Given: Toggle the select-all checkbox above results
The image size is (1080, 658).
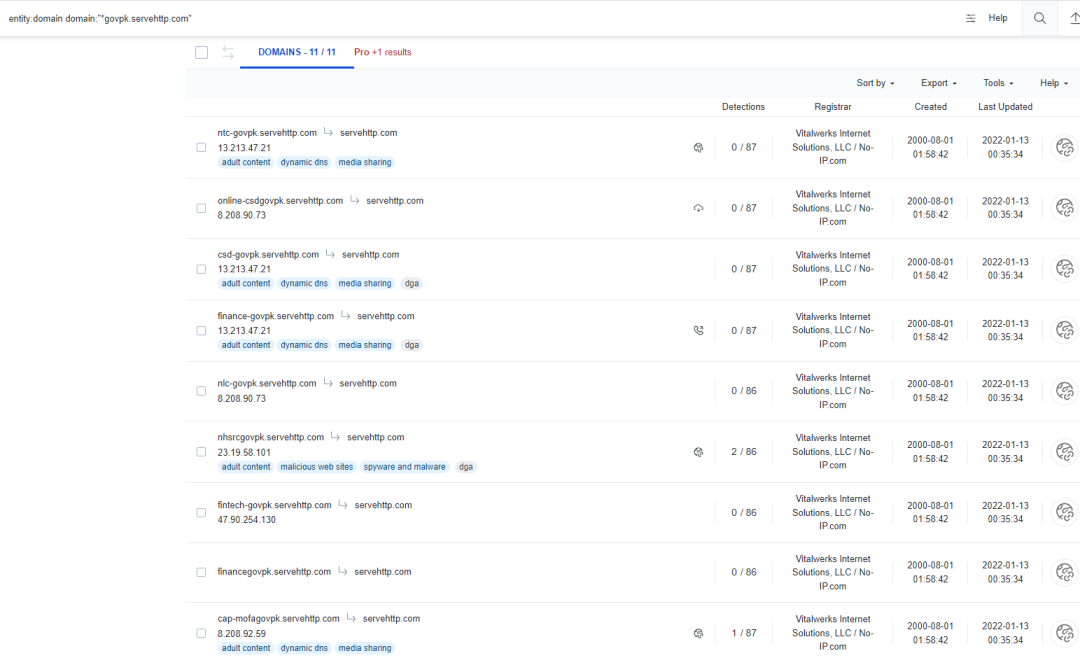Looking at the screenshot, I should point(201,52).
